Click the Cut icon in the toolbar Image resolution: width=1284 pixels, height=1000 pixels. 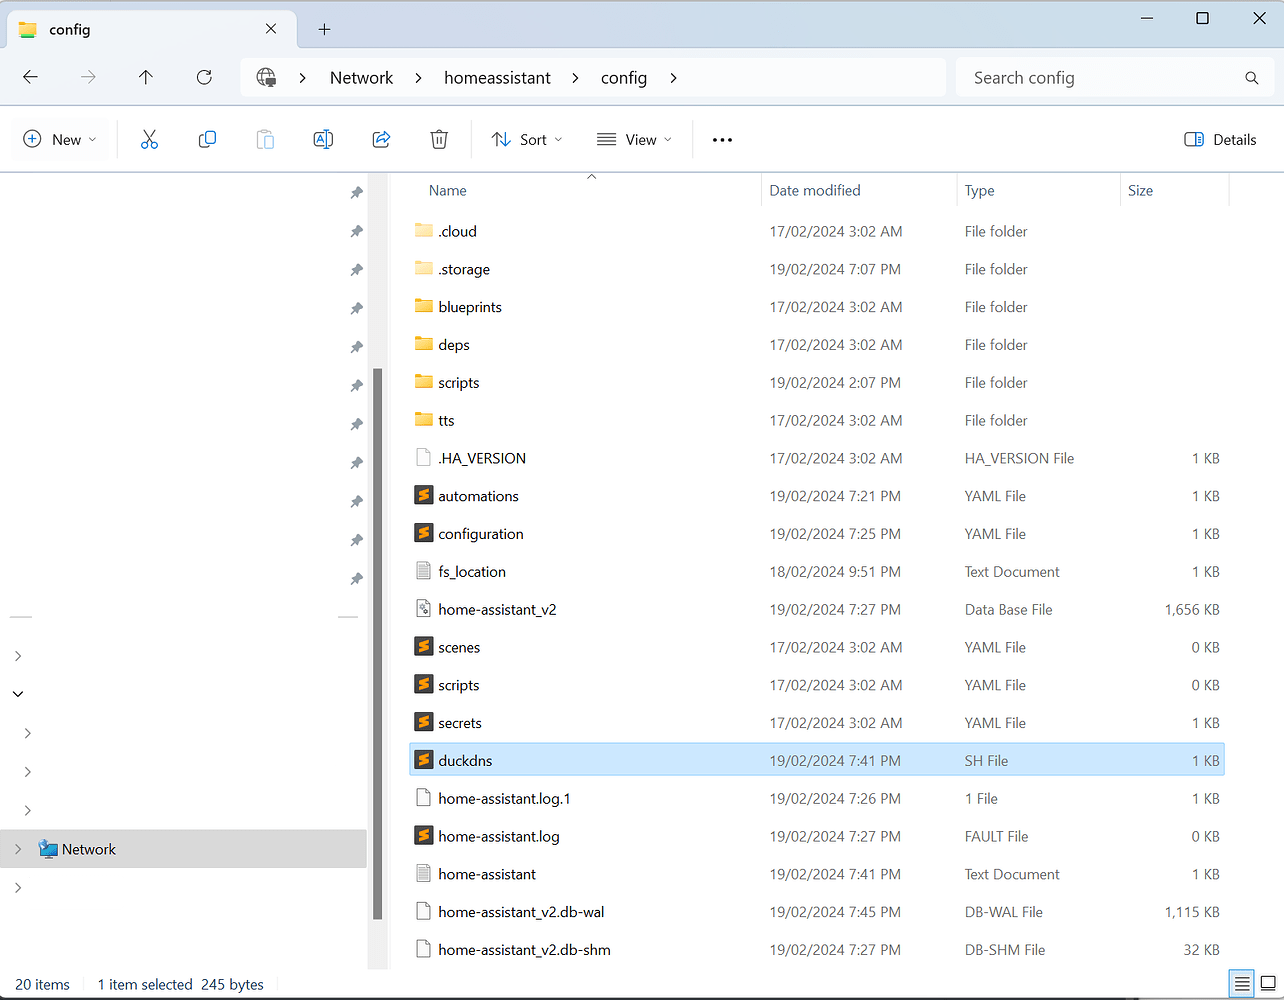pos(149,139)
